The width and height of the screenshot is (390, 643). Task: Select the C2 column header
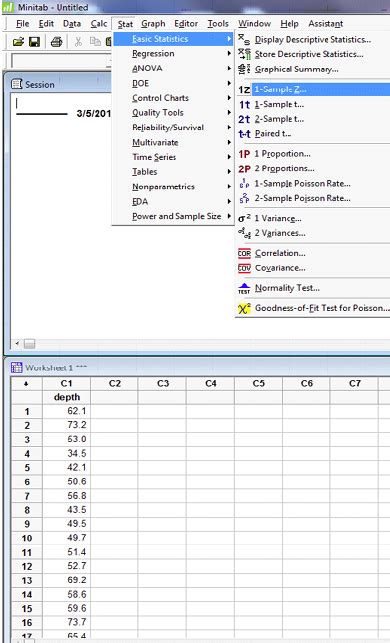114,383
